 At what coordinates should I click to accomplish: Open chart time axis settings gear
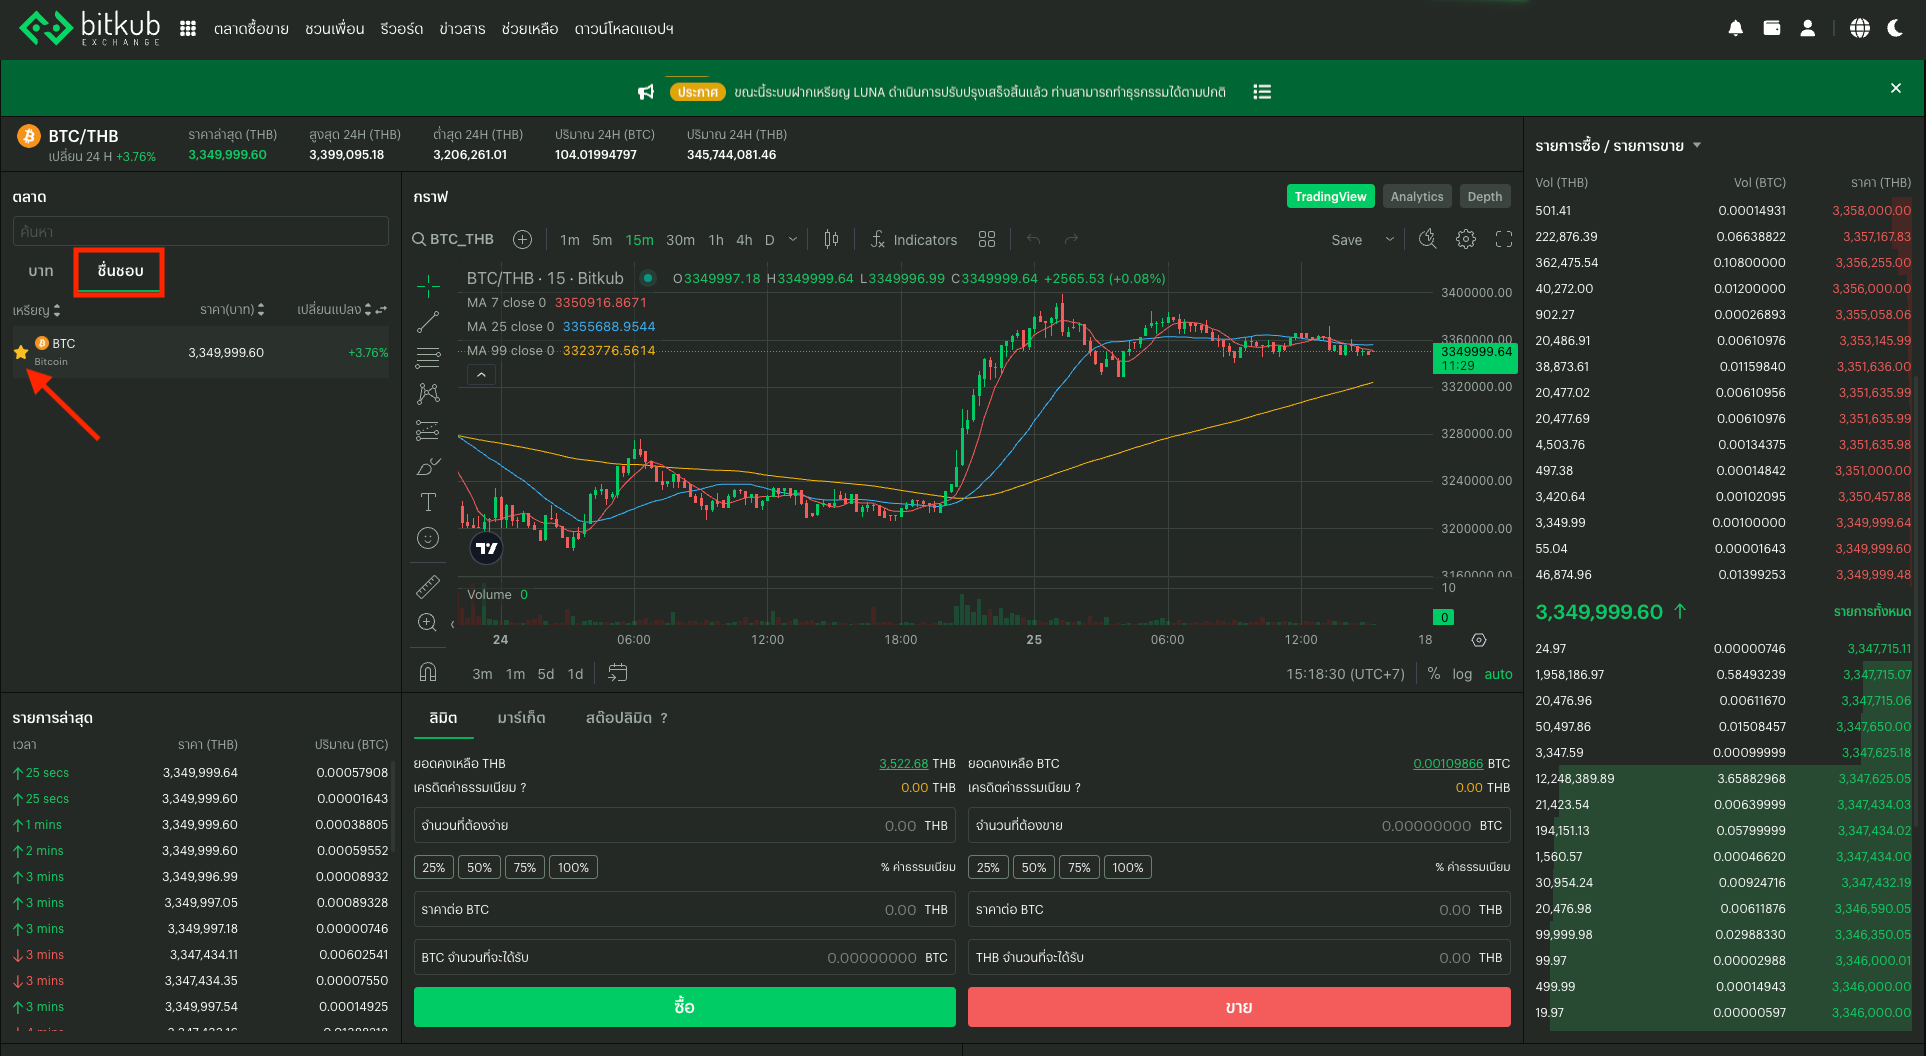click(x=1479, y=640)
